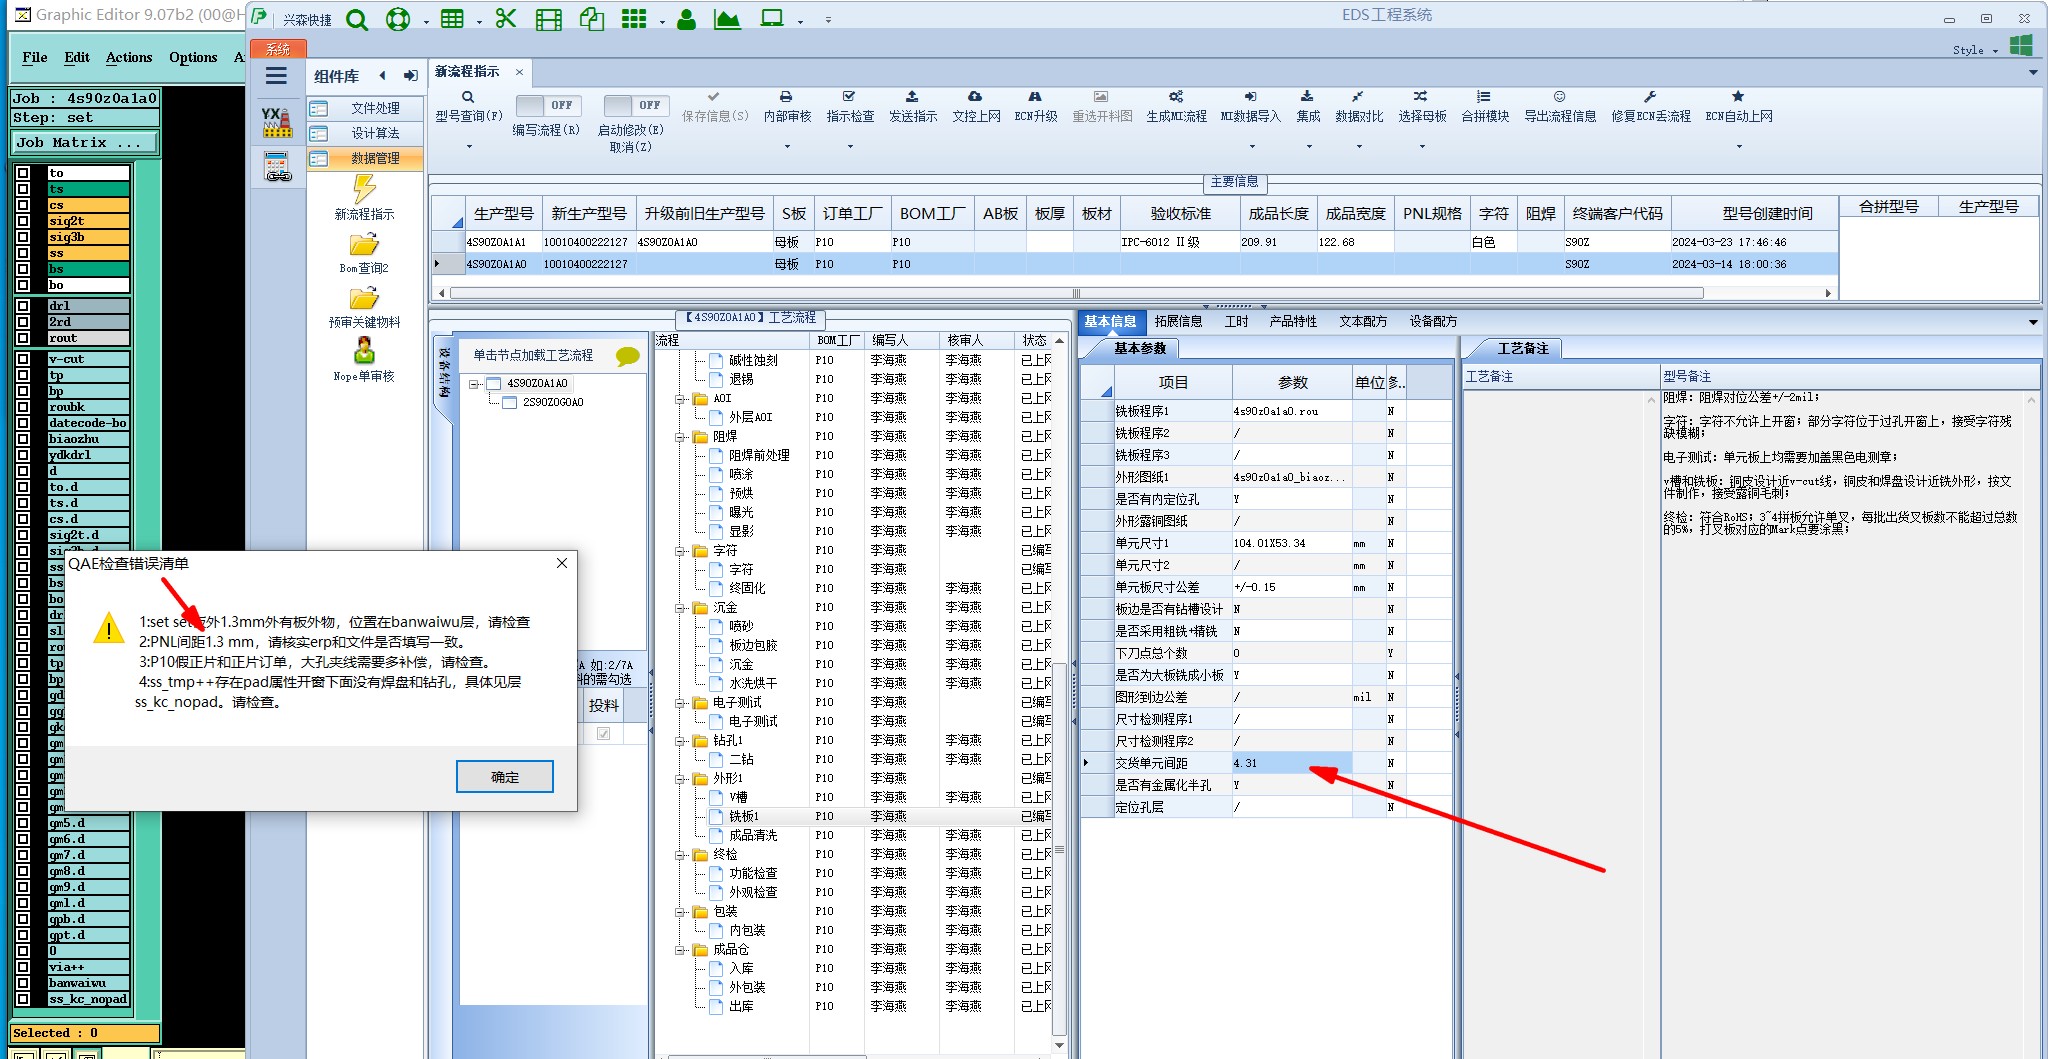Click main info table horizontal scrollbar
The height and width of the screenshot is (1059, 2048).
(1076, 293)
